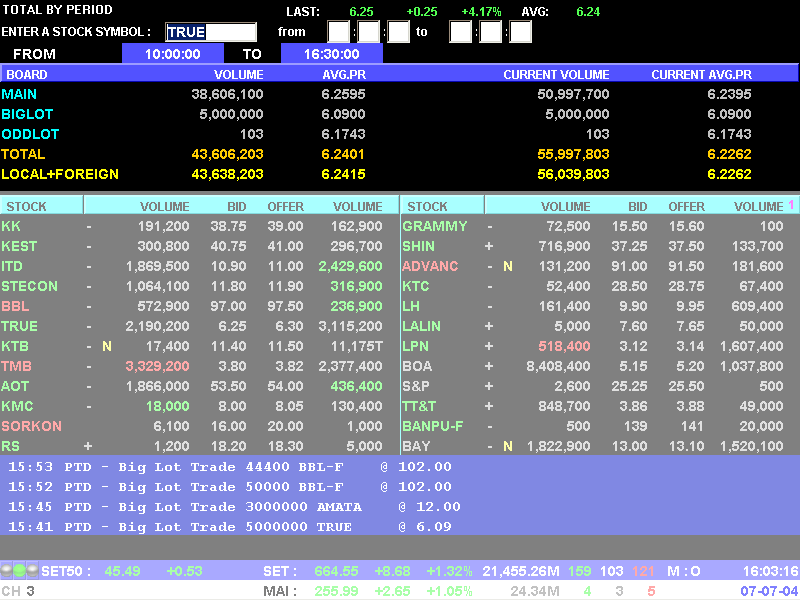
Task: Select stock KTB in the quote list
Action: pos(15,346)
